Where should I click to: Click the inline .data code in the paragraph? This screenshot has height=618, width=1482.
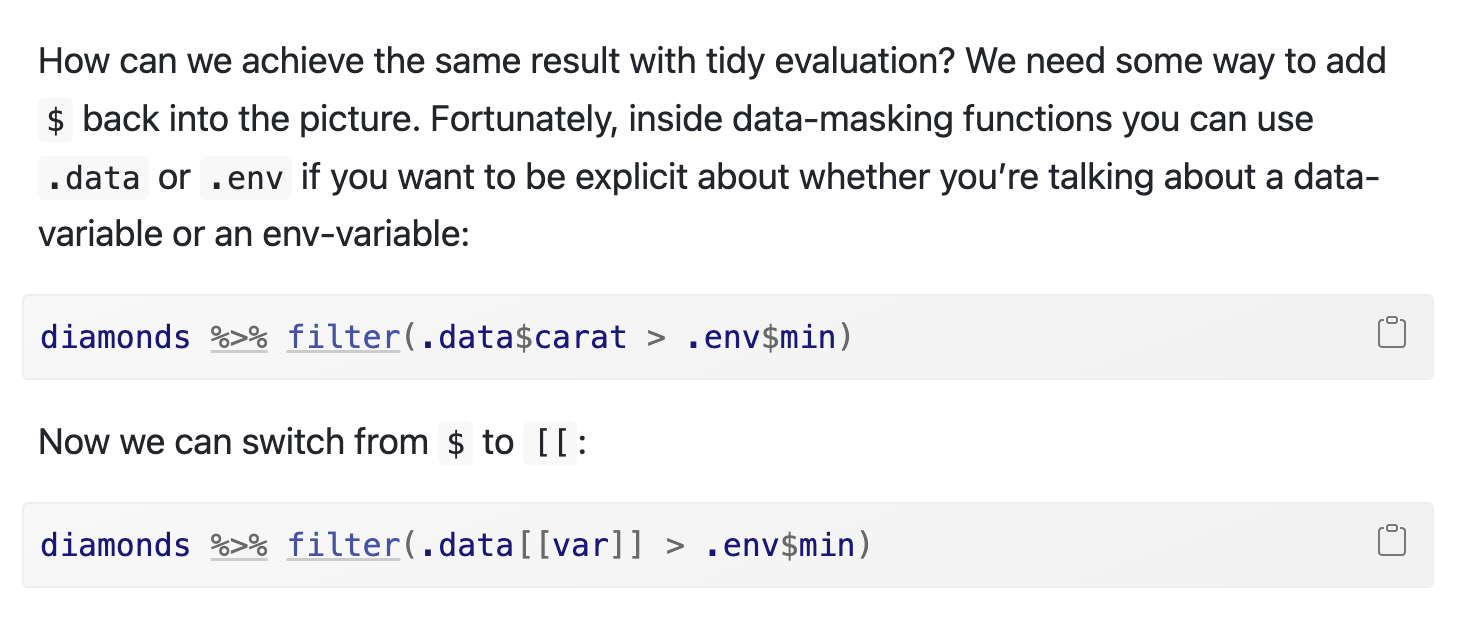tap(94, 178)
